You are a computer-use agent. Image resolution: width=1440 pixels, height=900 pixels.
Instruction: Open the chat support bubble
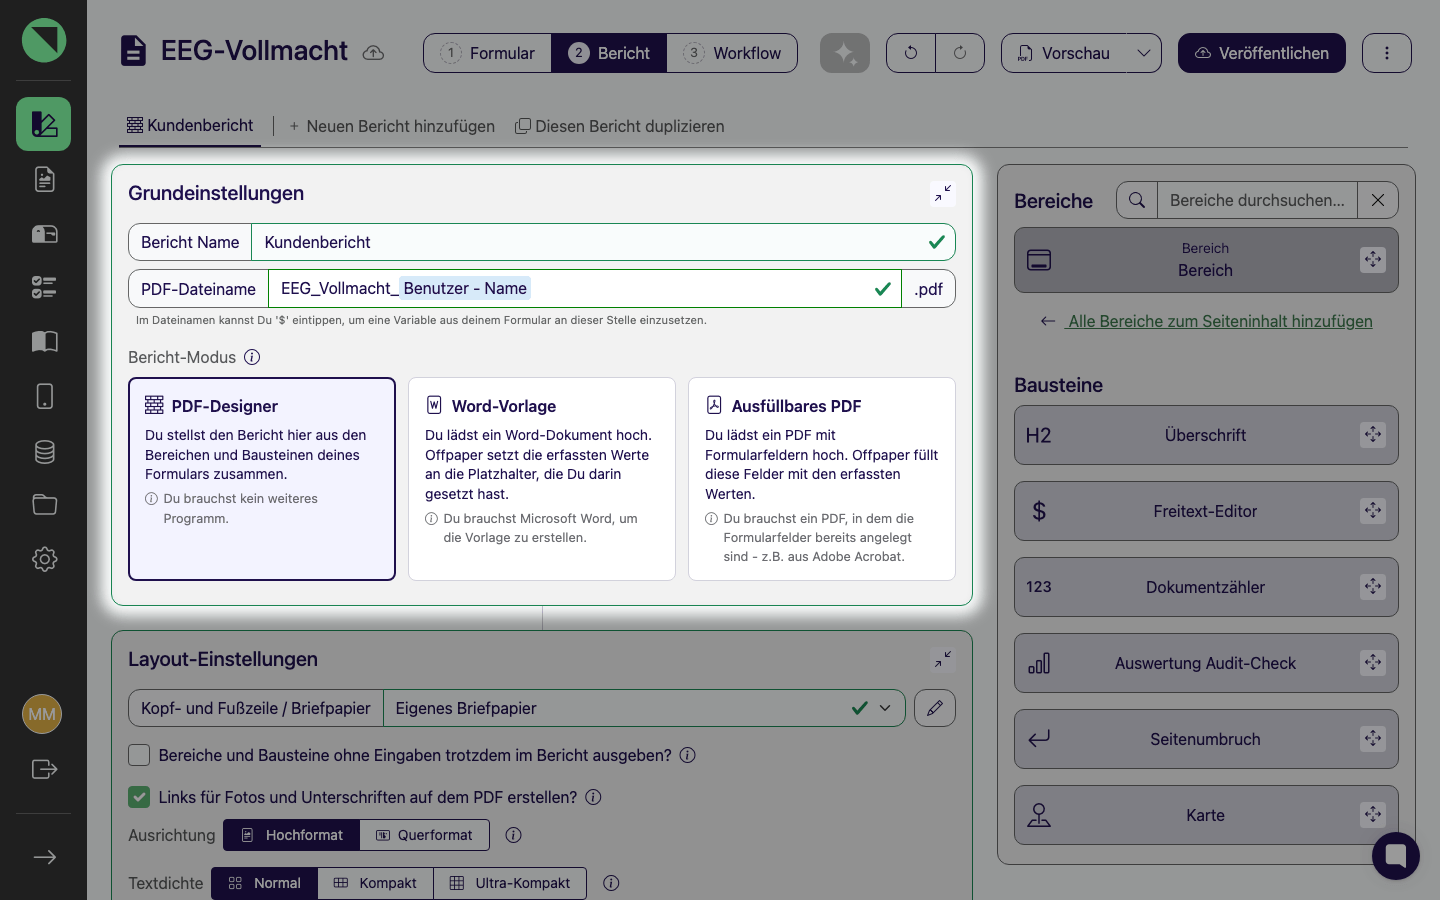point(1396,856)
